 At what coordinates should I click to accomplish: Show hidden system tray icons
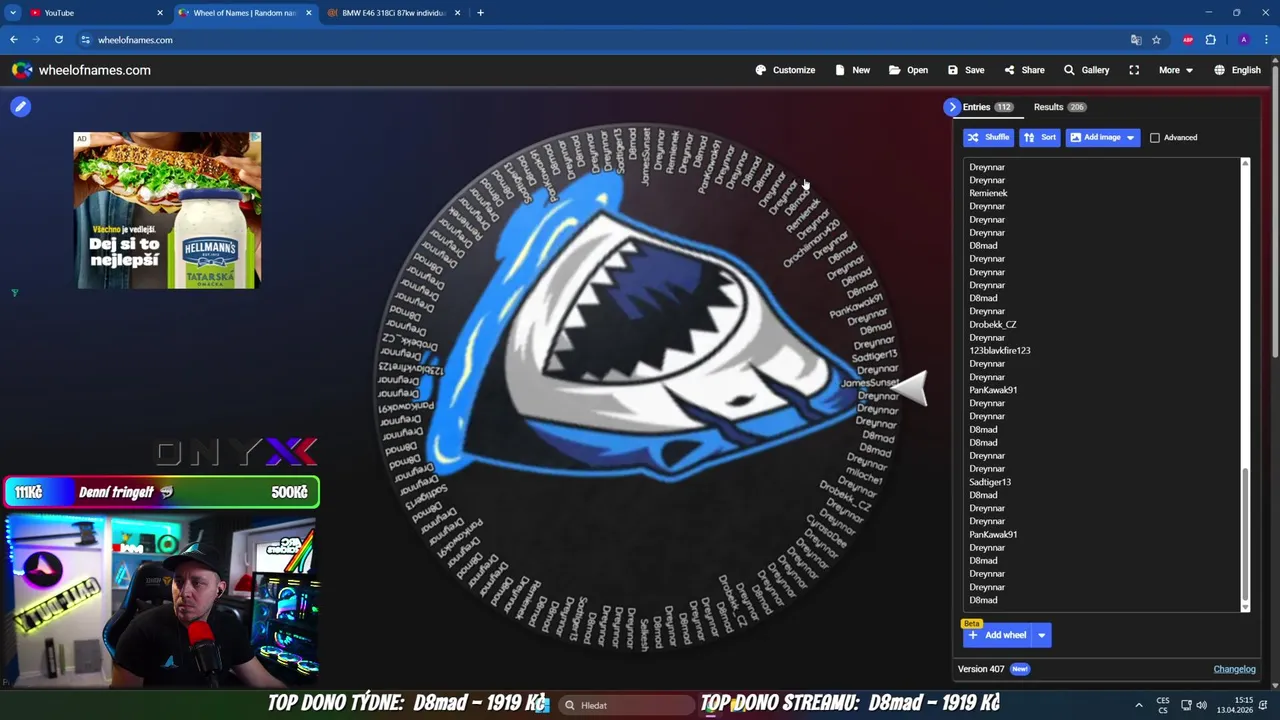point(1138,705)
